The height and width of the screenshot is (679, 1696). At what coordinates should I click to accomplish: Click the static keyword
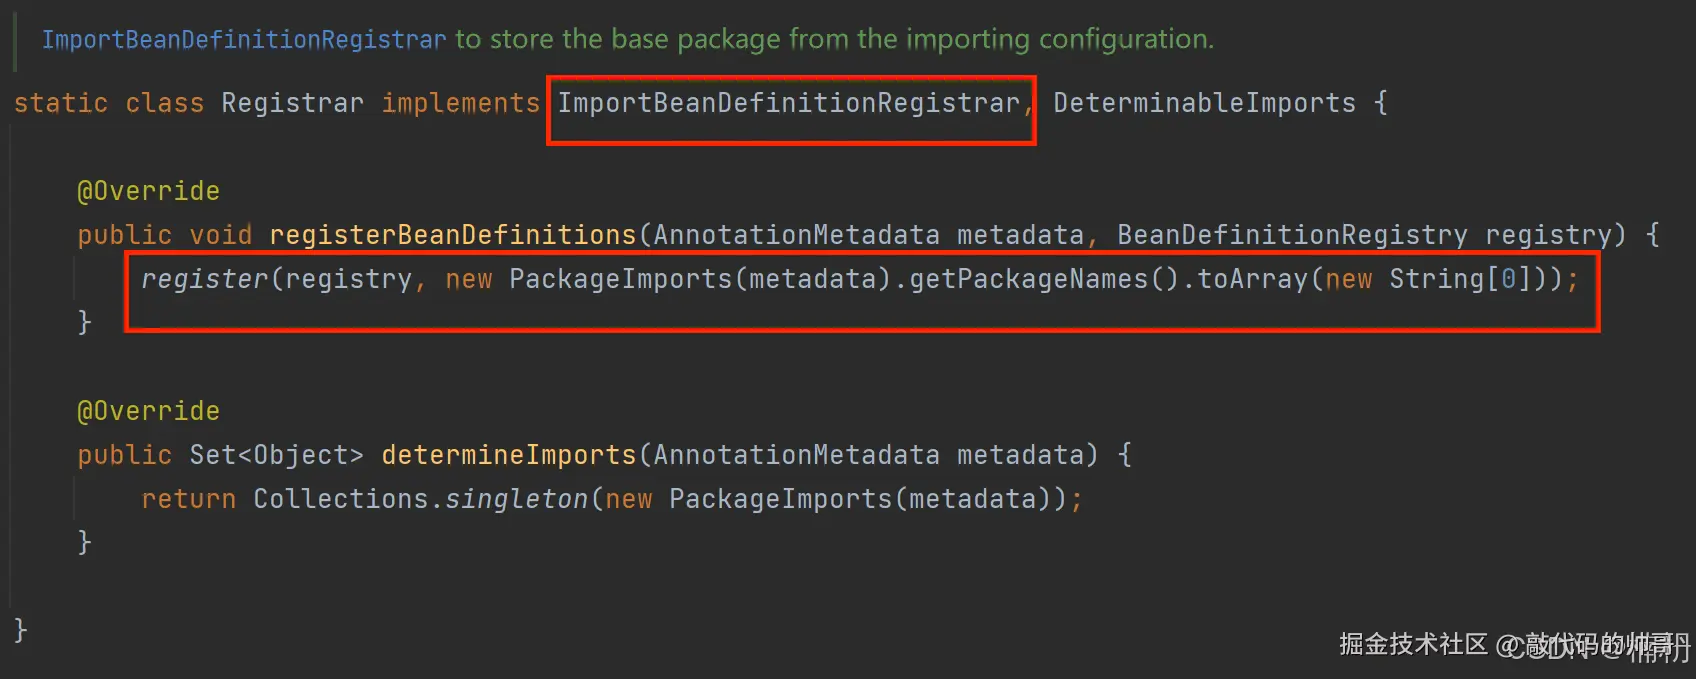tap(60, 103)
